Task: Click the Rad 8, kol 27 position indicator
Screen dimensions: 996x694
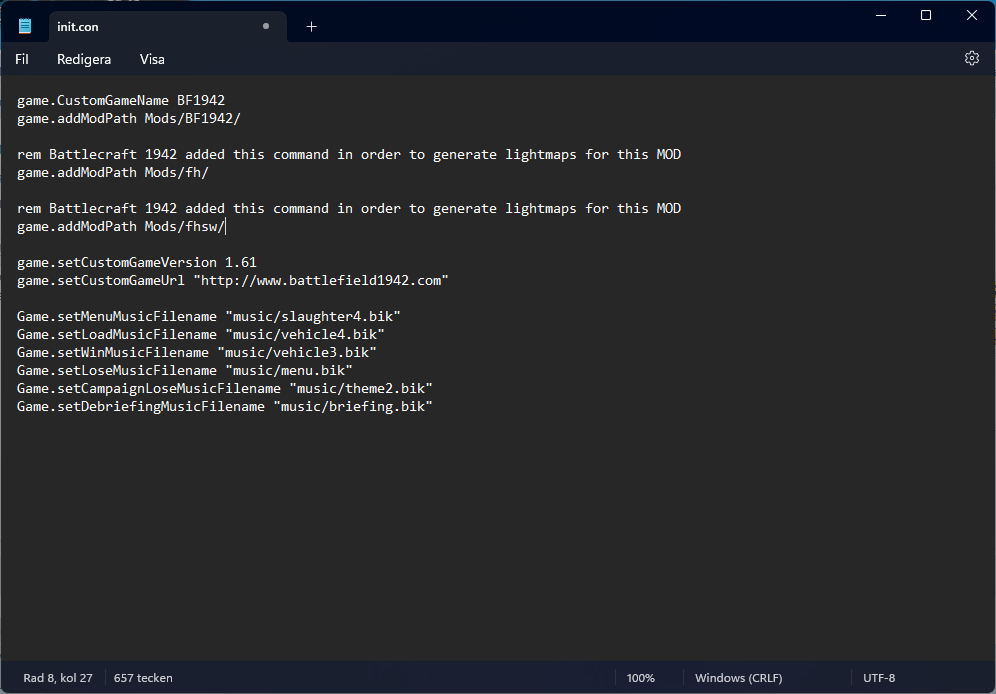Action: (58, 677)
